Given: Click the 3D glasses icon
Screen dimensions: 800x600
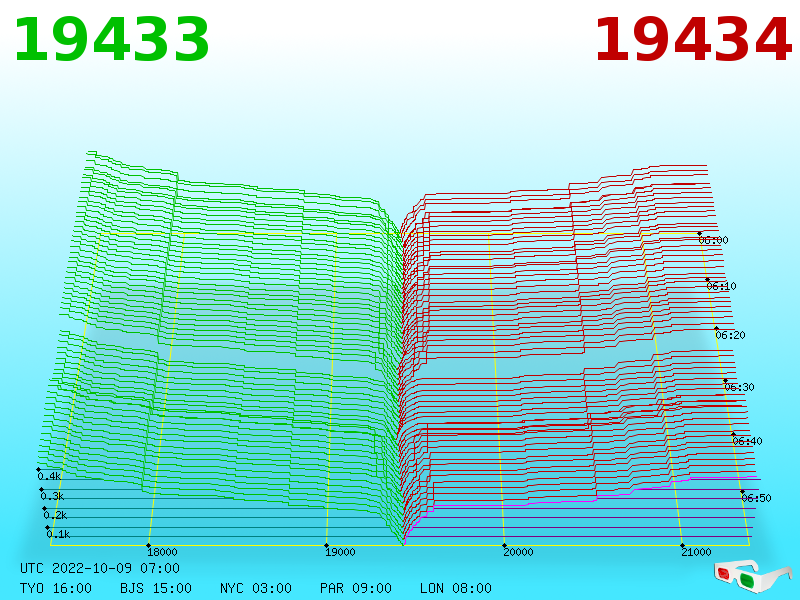Looking at the screenshot, I should [x=752, y=576].
